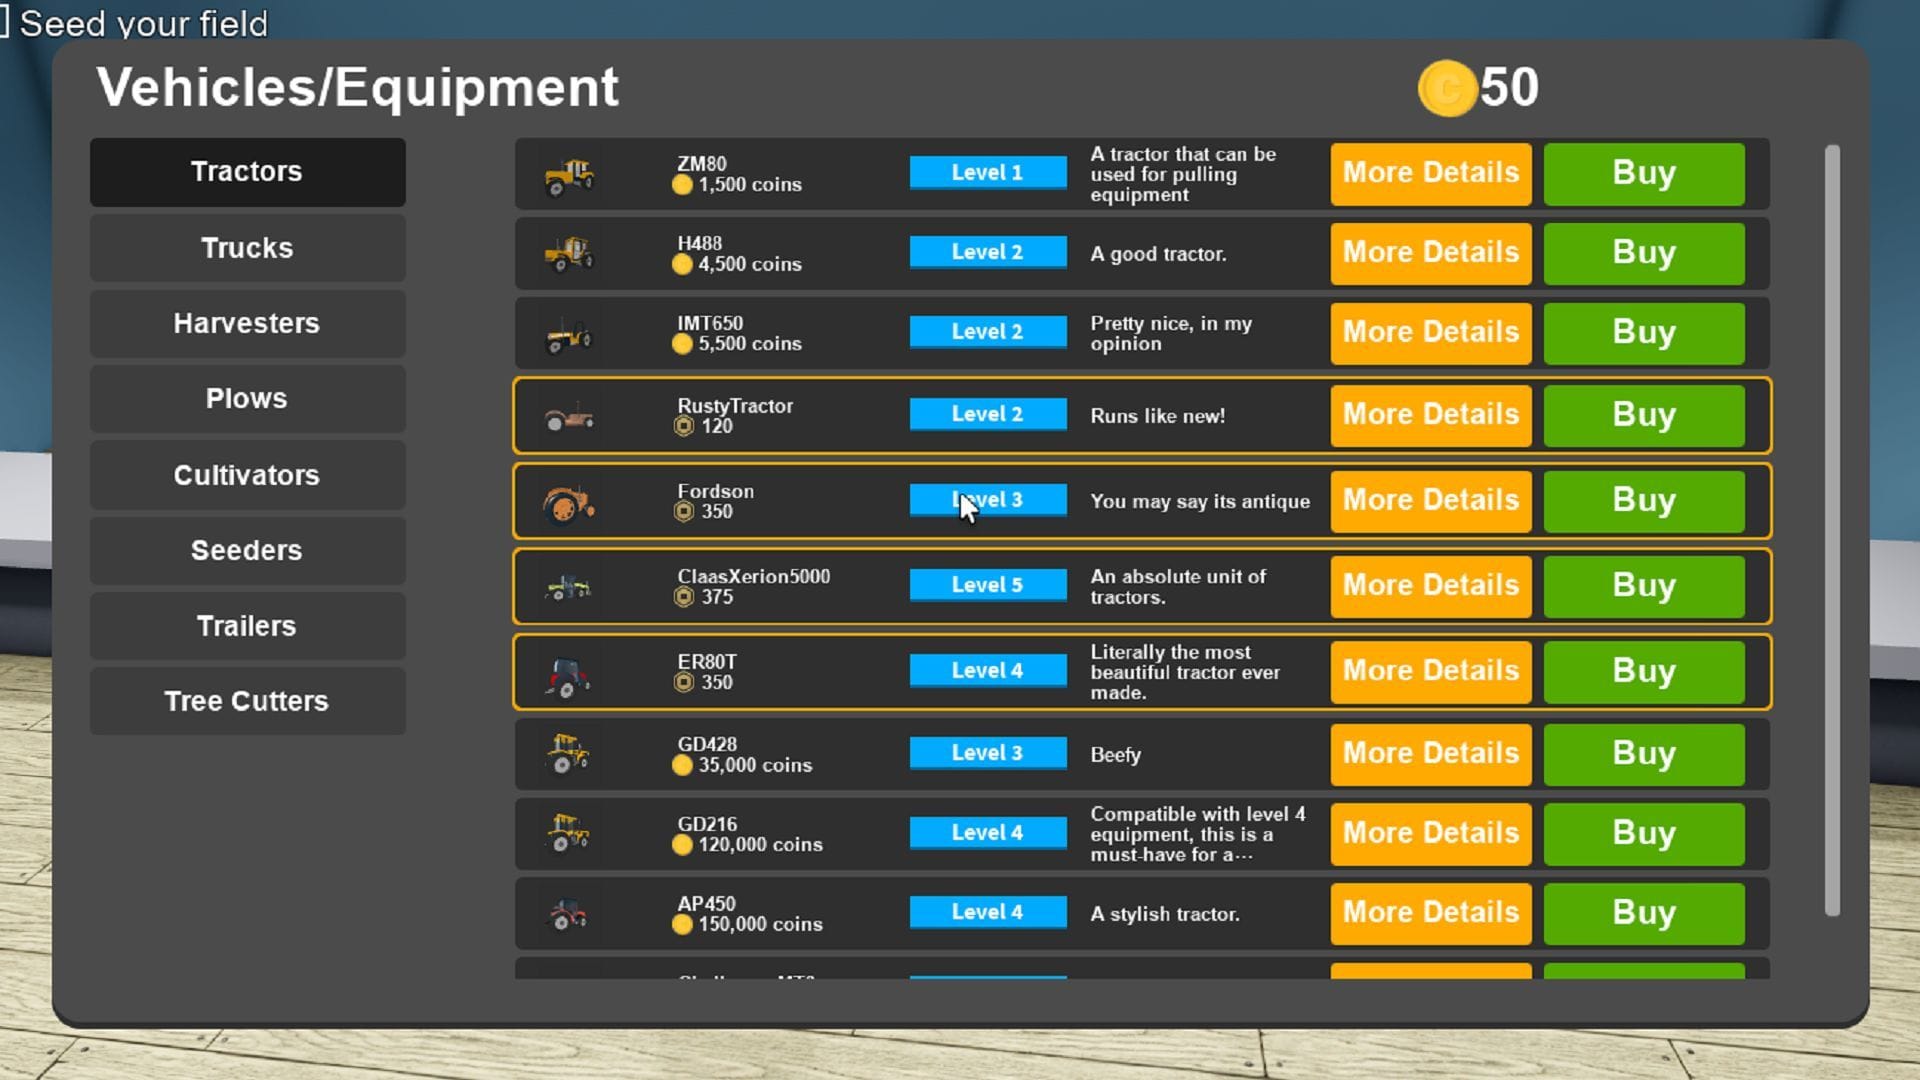Buy the RustyTractor
The height and width of the screenshot is (1080, 1920).
pos(1643,415)
